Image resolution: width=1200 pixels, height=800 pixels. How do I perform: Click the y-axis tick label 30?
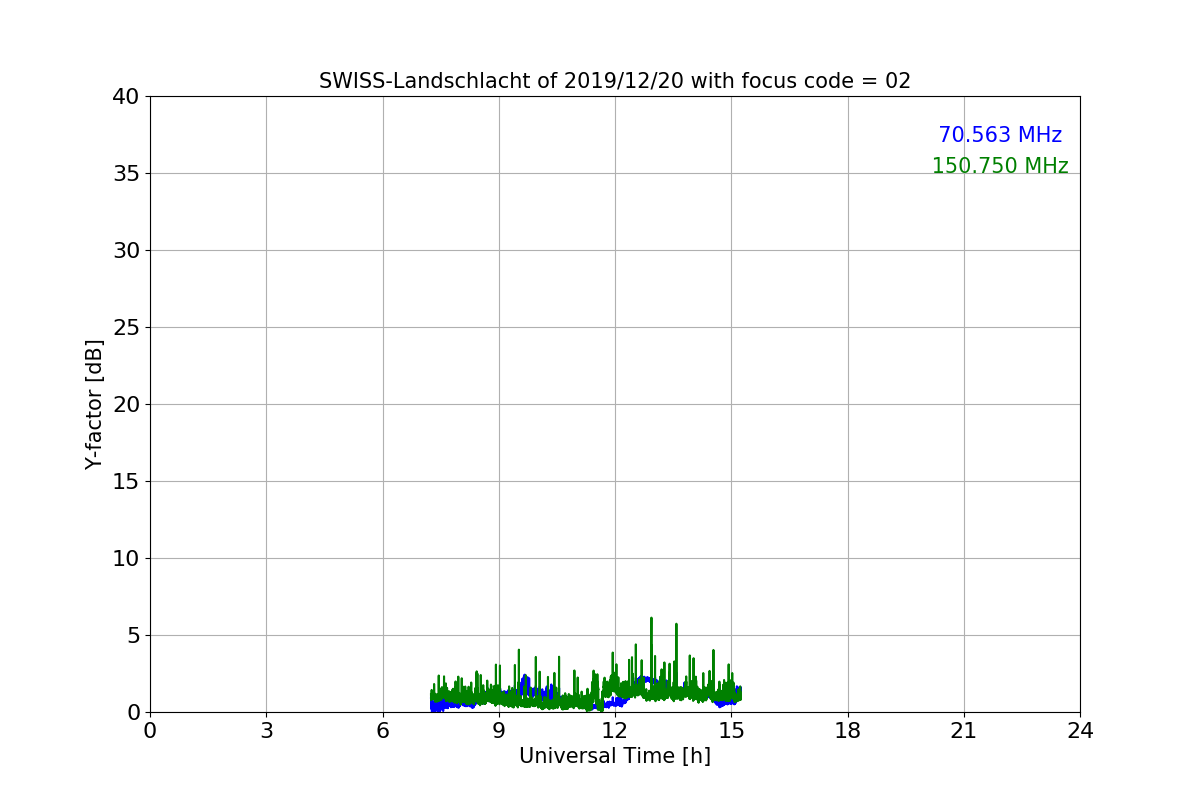pos(125,251)
